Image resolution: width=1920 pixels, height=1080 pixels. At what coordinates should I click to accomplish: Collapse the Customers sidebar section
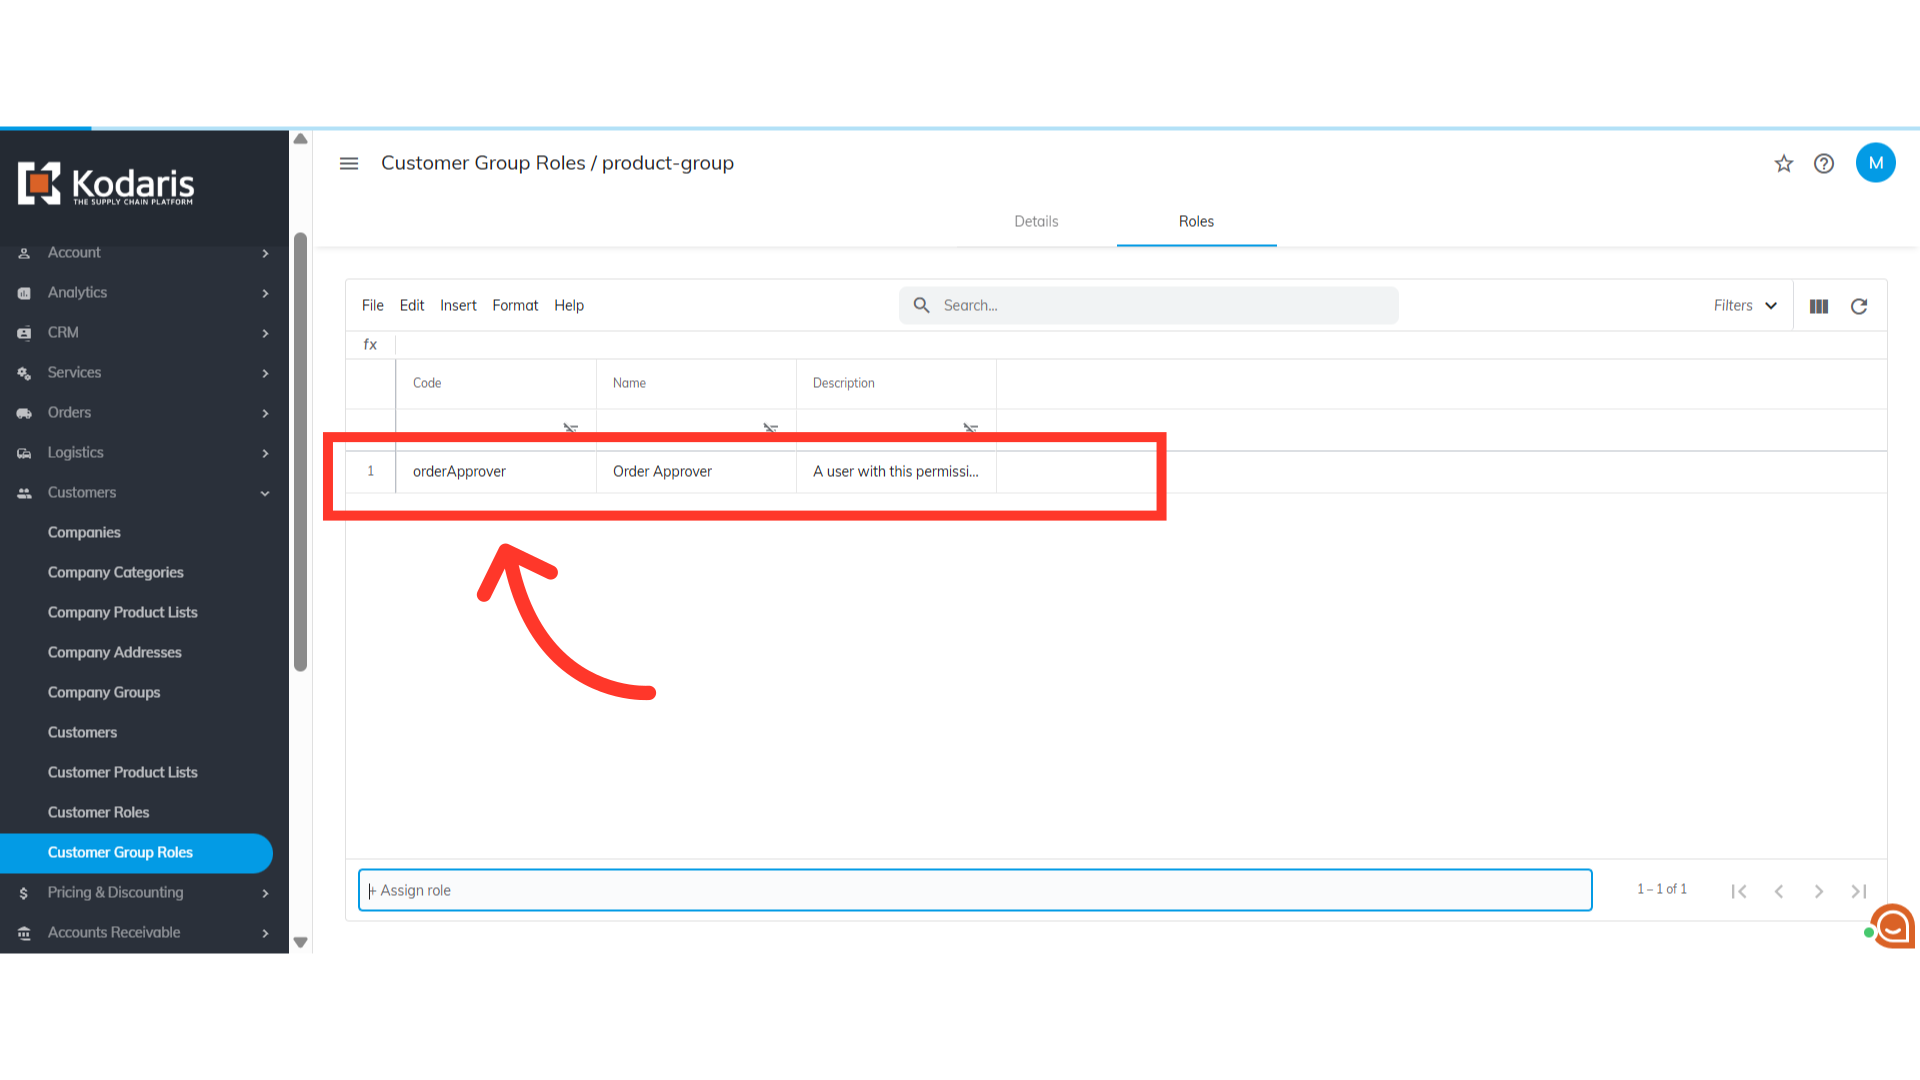click(265, 493)
